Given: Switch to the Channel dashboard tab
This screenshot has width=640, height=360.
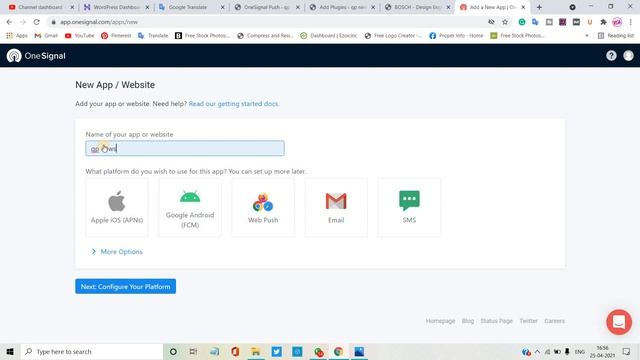Looking at the screenshot, I should tap(40, 7).
